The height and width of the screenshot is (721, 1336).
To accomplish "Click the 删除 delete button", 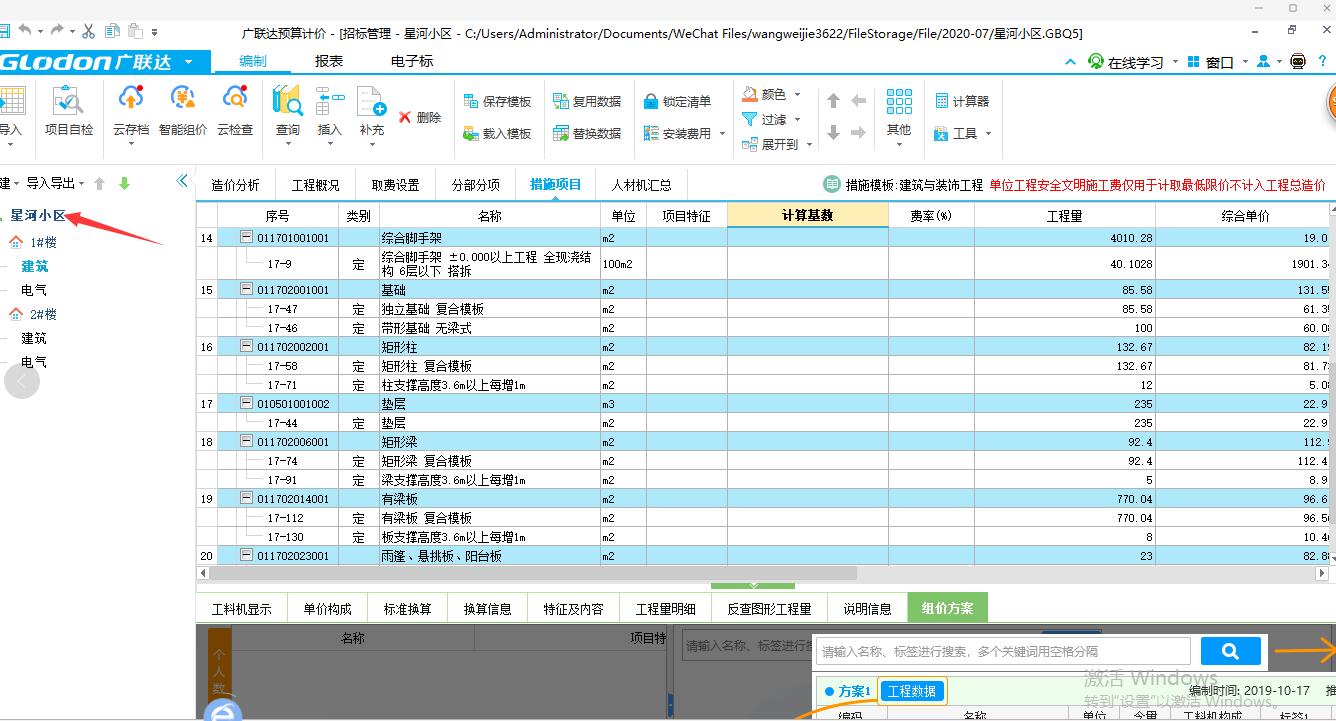I will pos(420,117).
